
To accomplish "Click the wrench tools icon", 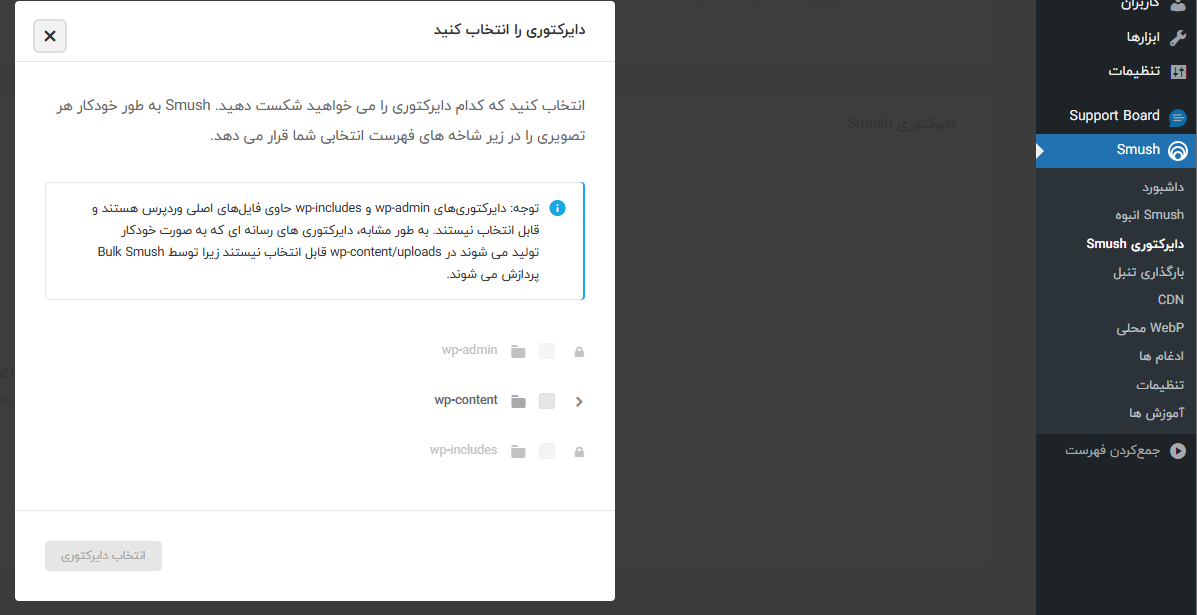I will (x=1179, y=37).
